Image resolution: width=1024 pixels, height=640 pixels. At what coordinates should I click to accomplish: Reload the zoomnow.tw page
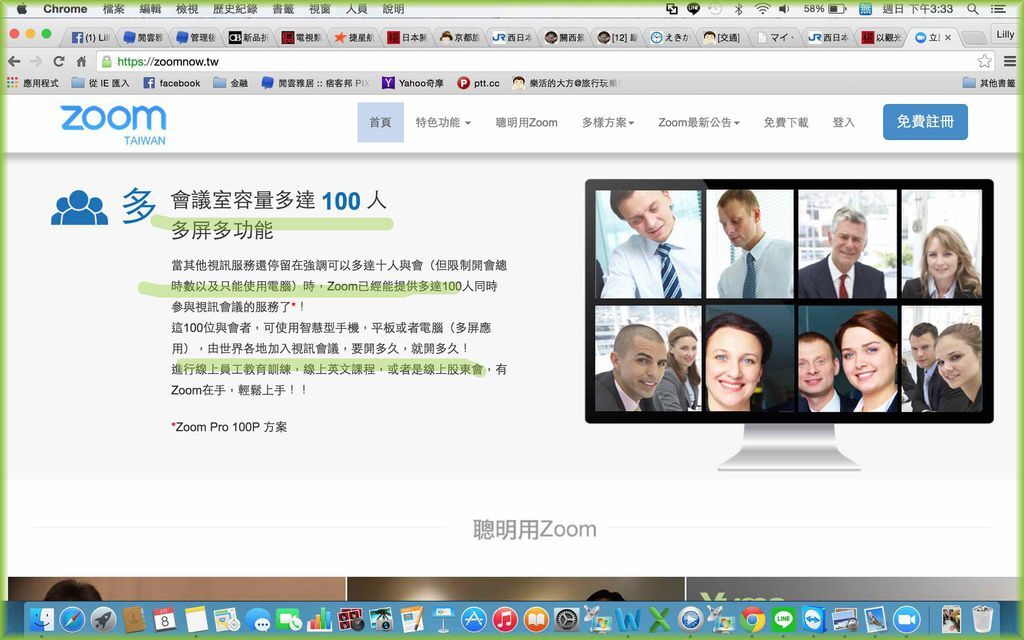pos(59,61)
